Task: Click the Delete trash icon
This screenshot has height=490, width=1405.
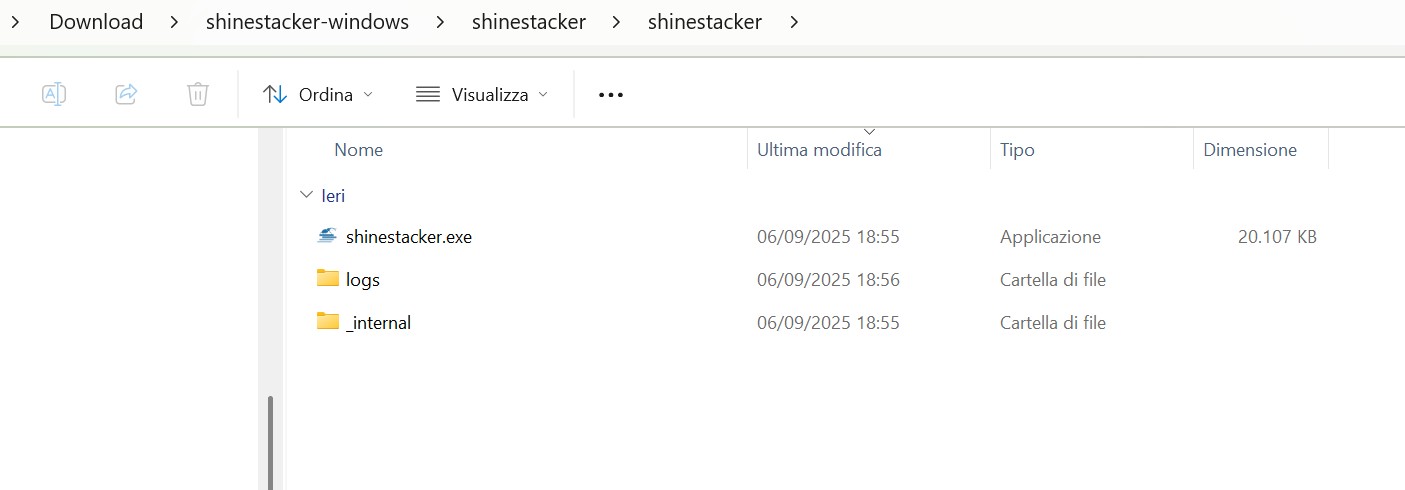Action: click(198, 94)
